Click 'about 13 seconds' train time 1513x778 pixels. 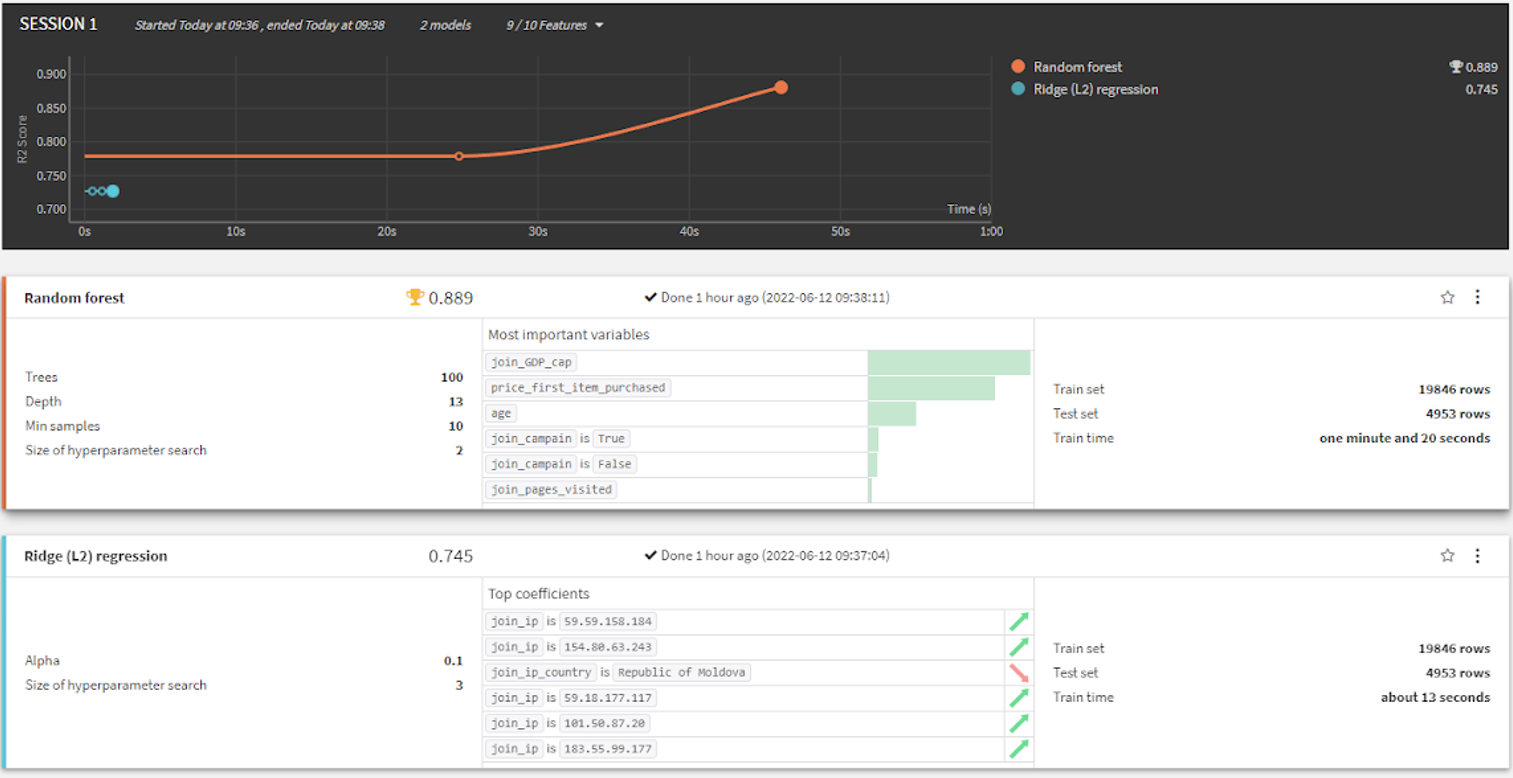tap(1435, 697)
